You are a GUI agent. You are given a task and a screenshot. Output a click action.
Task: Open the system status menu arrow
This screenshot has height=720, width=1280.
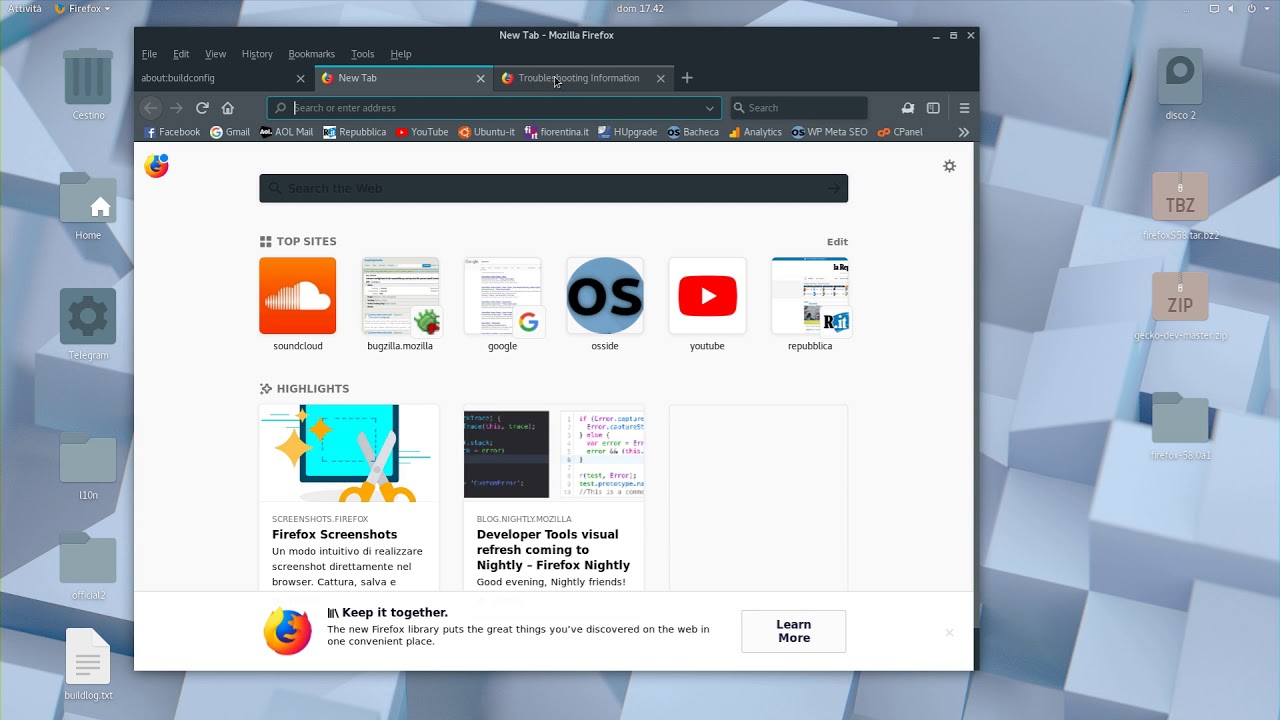[1267, 8]
